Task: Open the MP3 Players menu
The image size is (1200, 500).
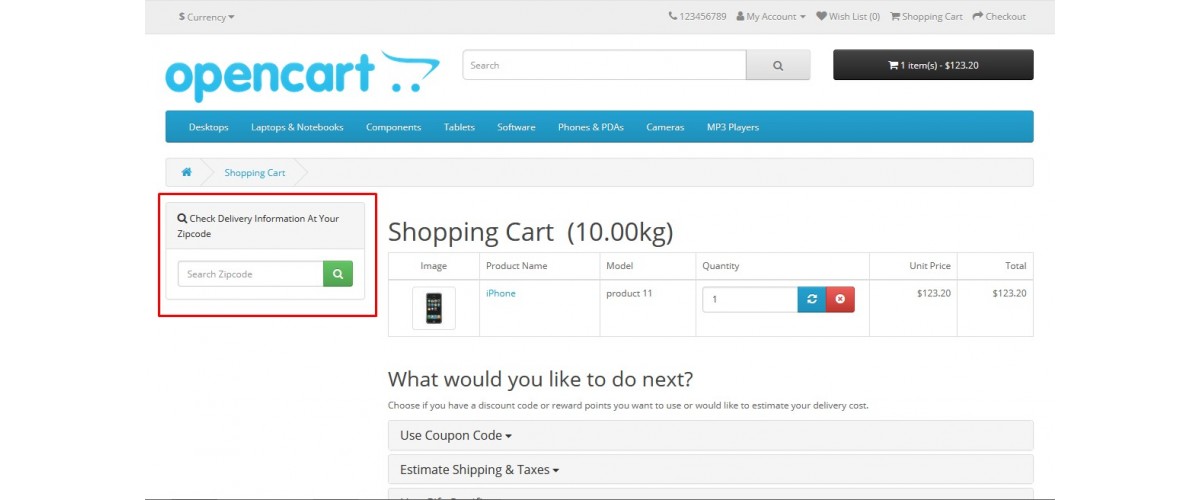Action: [733, 127]
